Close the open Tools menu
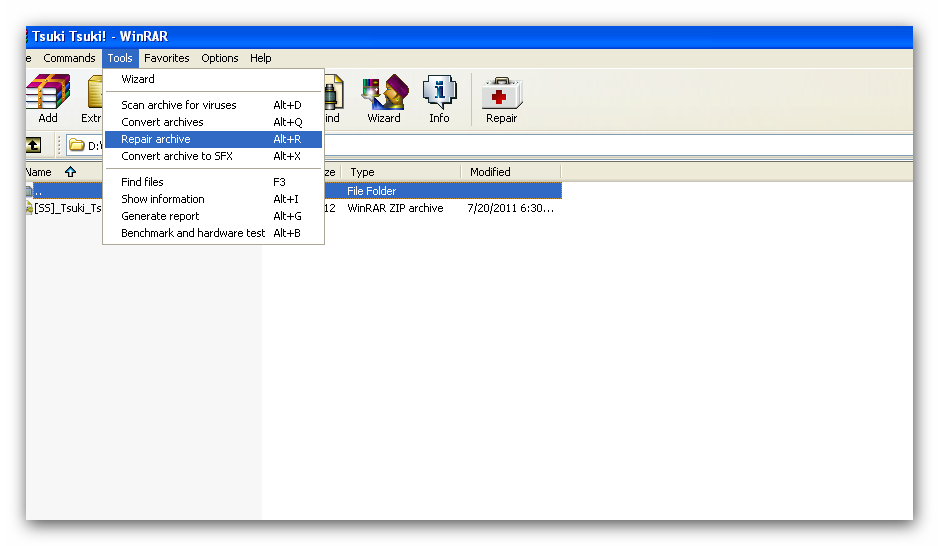 pyautogui.click(x=120, y=58)
